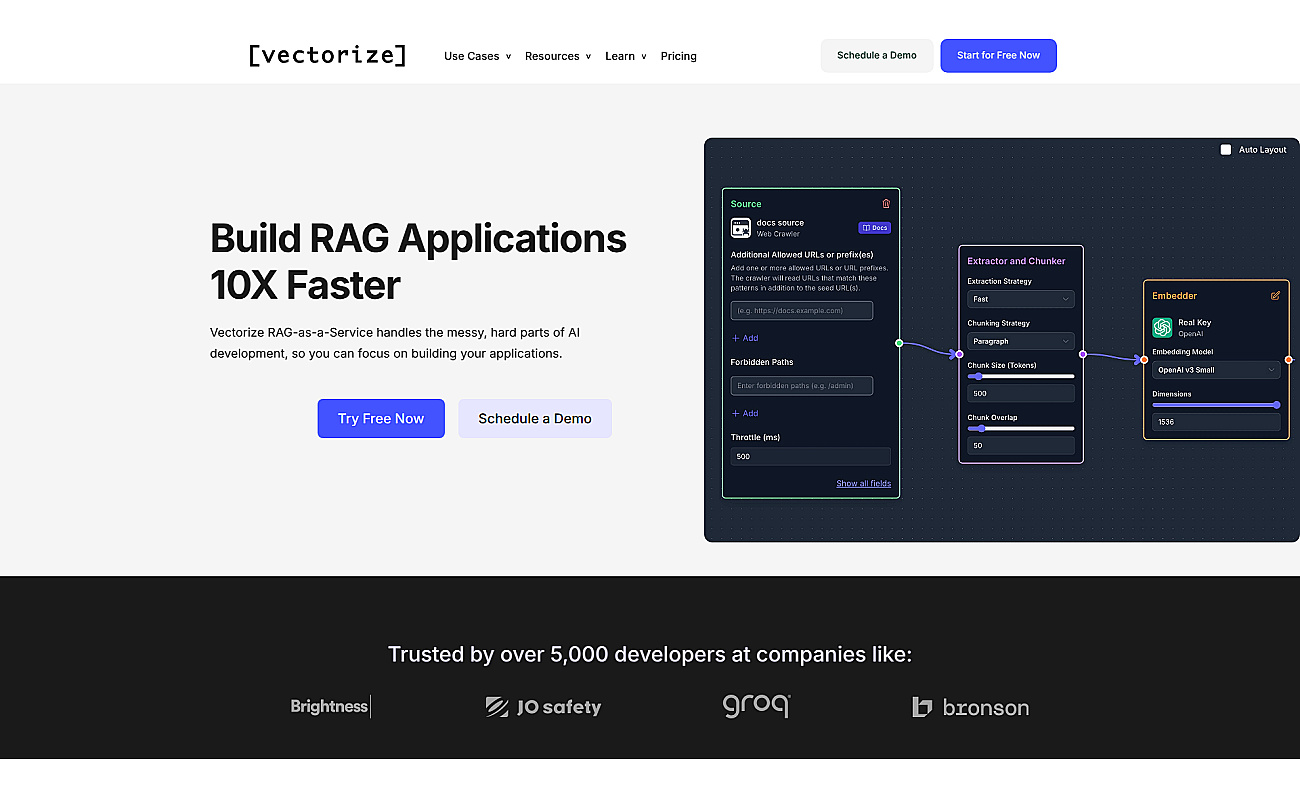Click the vectorize logo

(327, 55)
